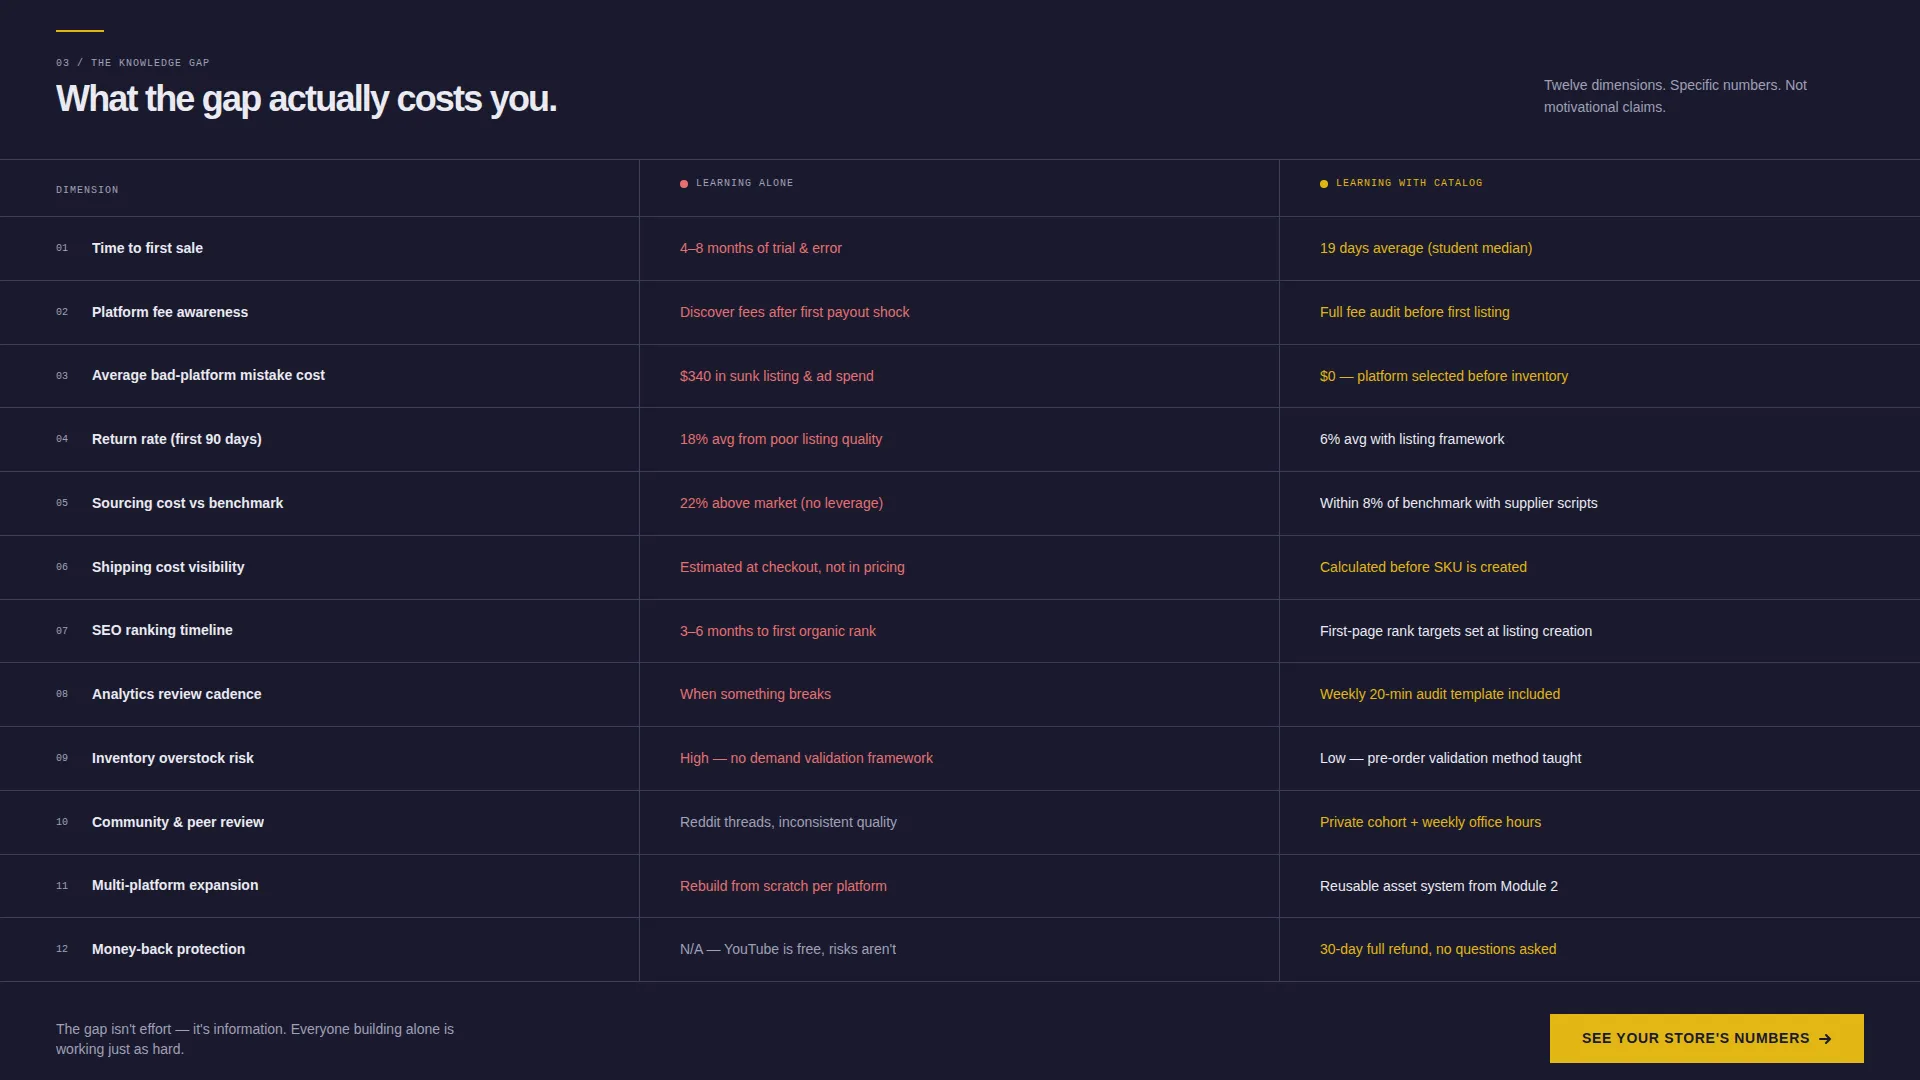Screen dimensions: 1920x1080
Task: Click the Learning Alone column header
Action: [x=744, y=183]
